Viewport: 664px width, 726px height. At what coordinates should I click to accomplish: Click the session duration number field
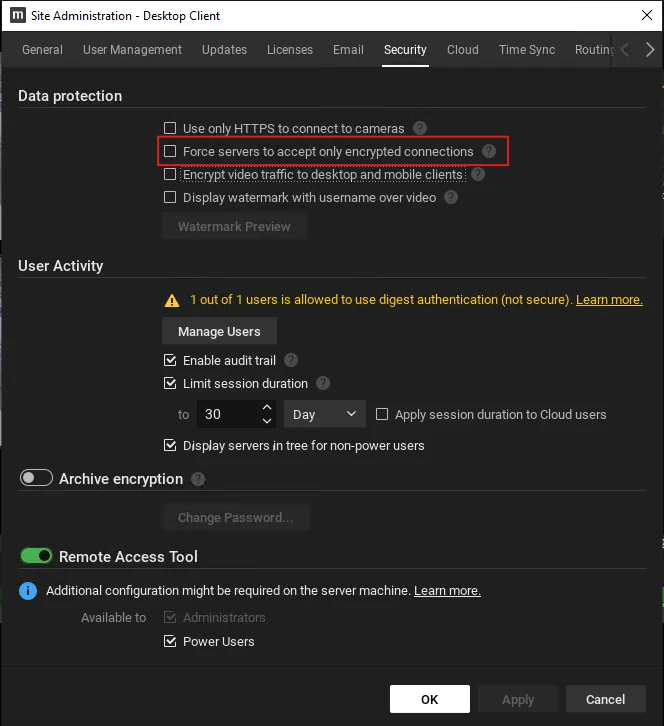tap(229, 414)
